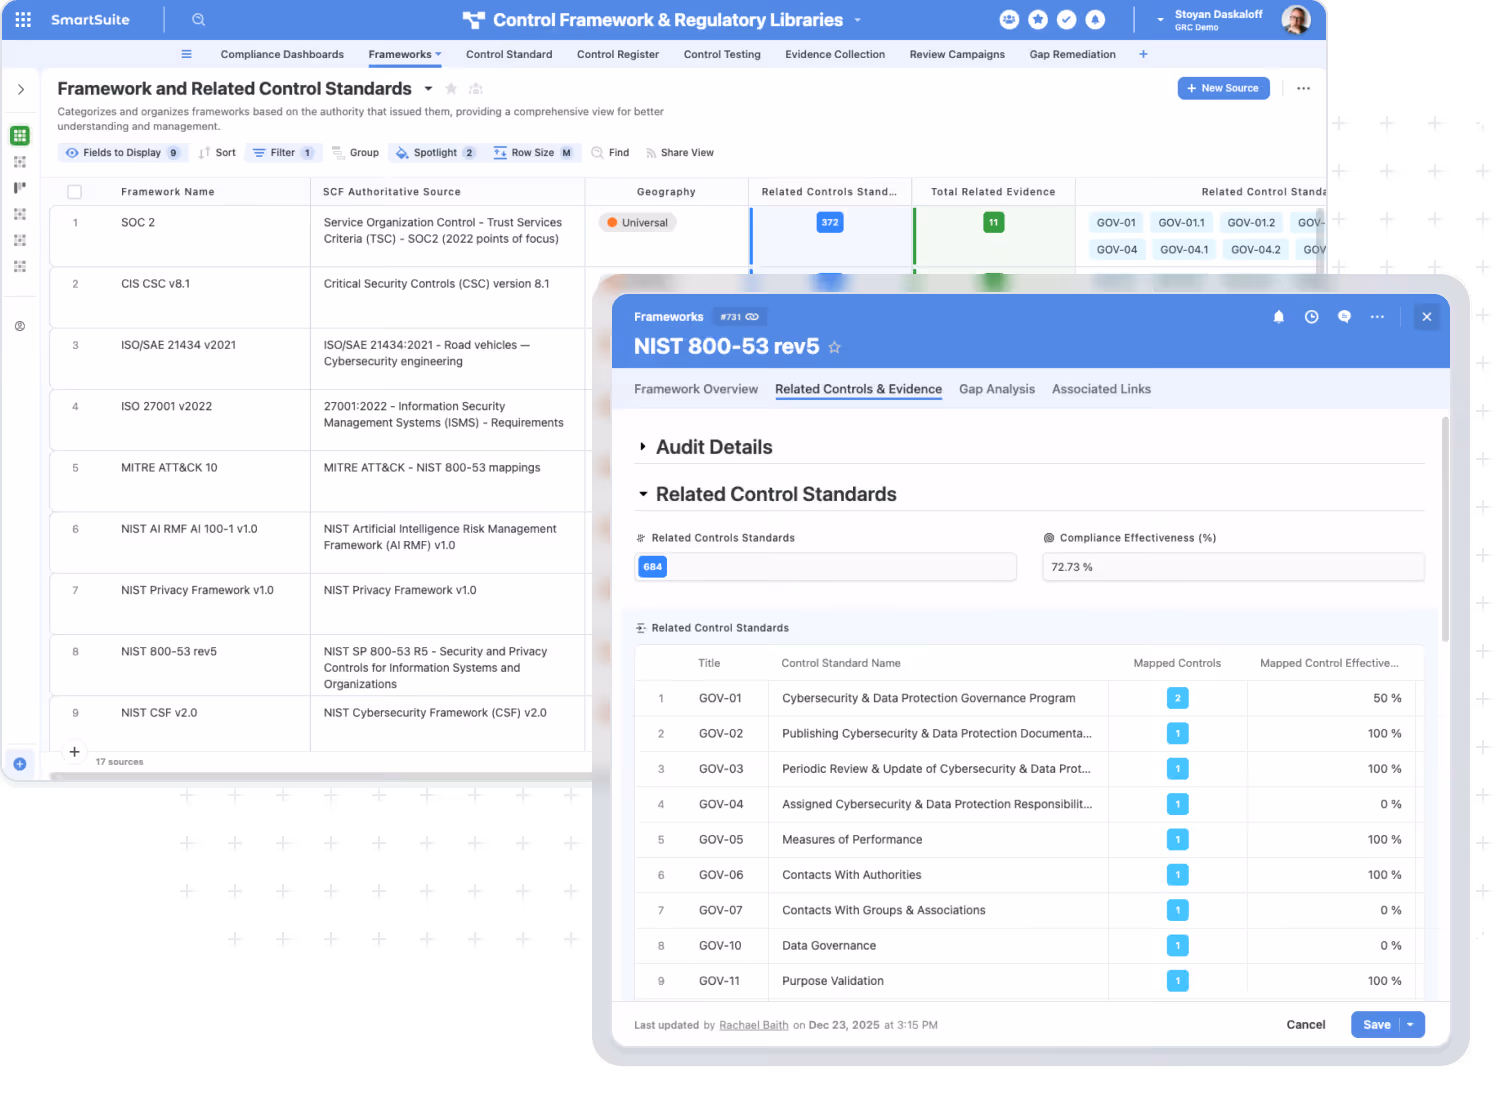Click the Cancel button
1500x1100 pixels.
pyautogui.click(x=1305, y=1025)
